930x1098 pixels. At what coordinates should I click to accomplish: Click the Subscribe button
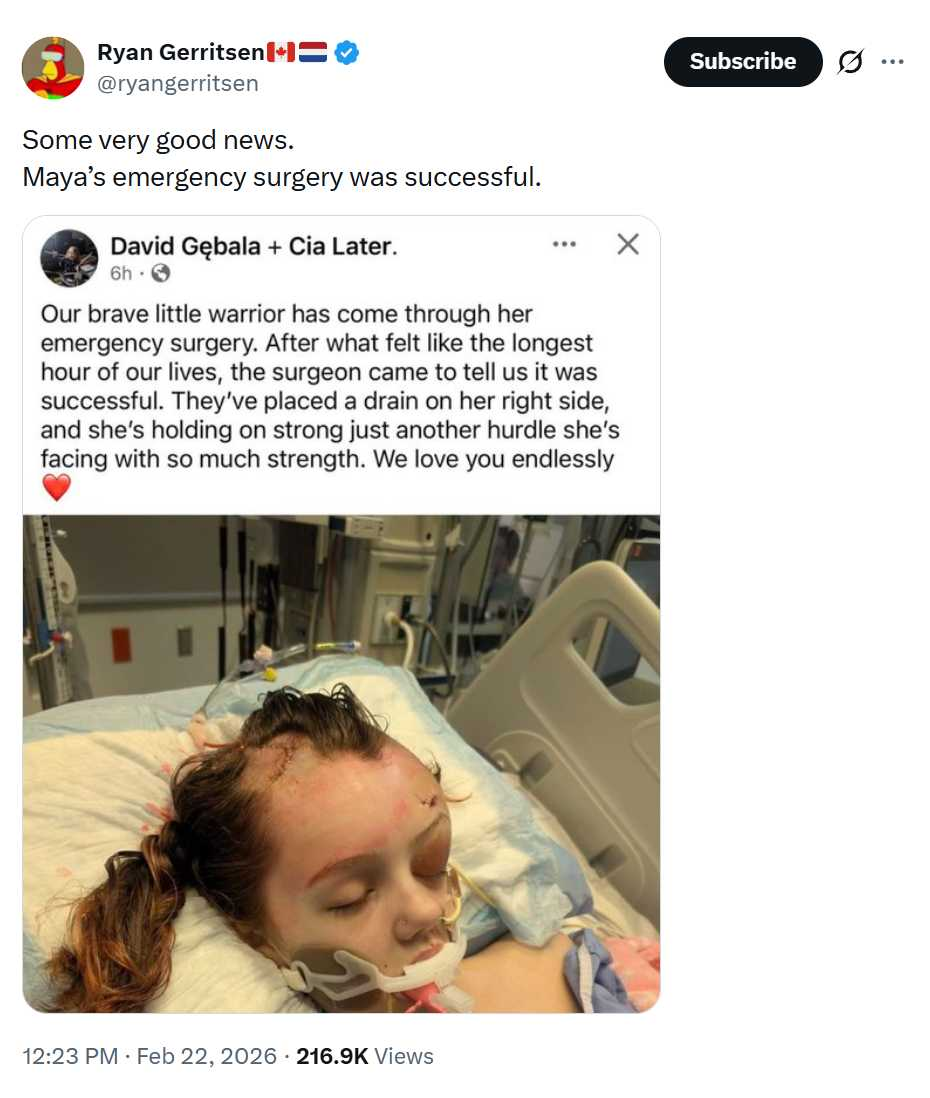coord(743,62)
